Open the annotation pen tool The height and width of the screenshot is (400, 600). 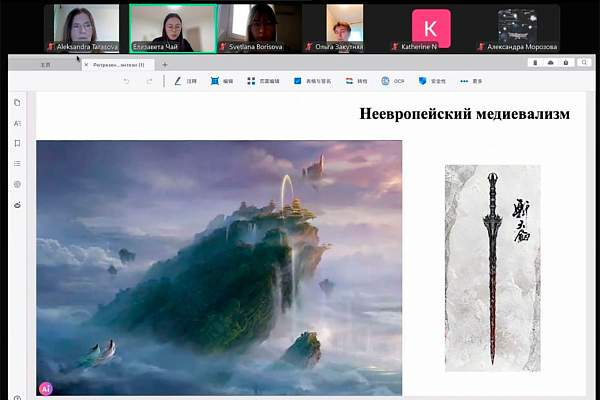[185, 81]
